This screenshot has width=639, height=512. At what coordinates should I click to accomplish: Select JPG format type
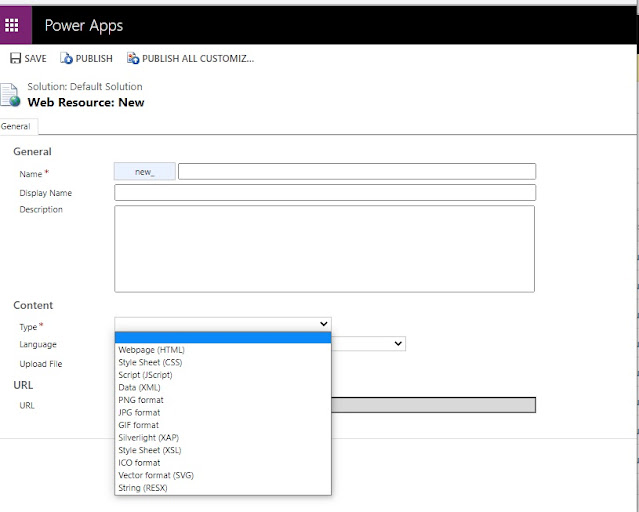(223, 413)
